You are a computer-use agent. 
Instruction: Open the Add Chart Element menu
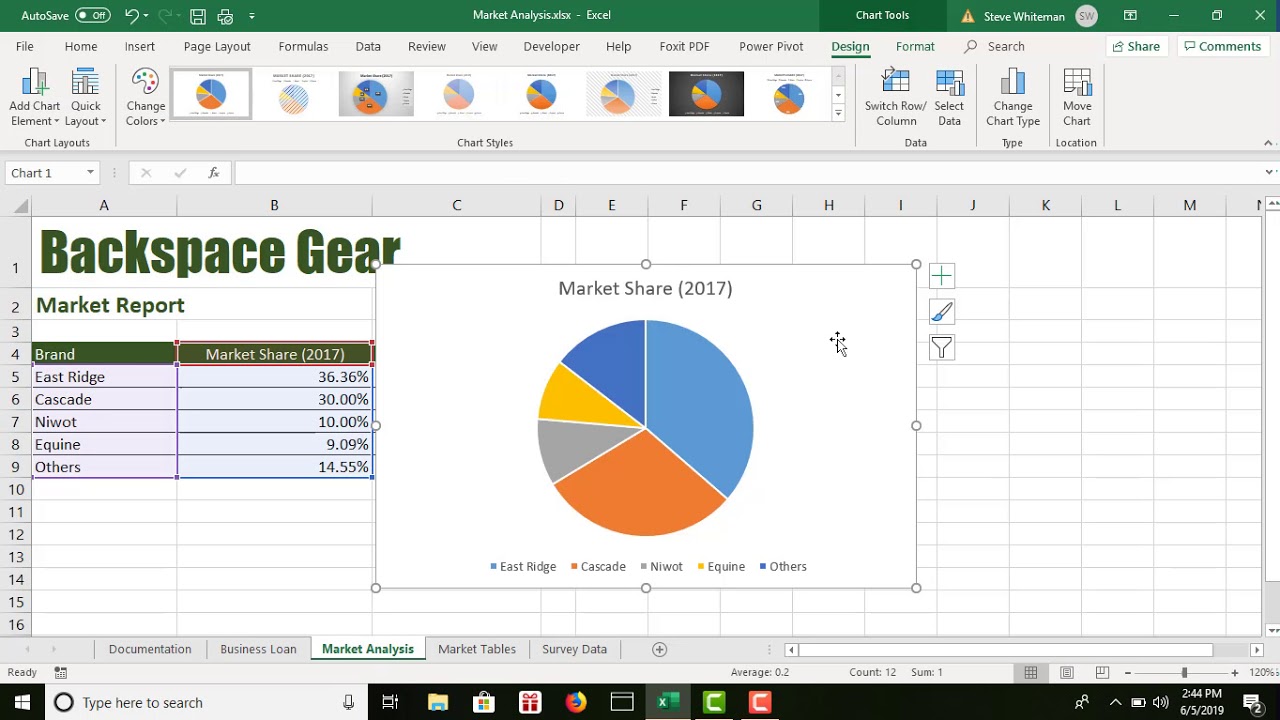click(35, 98)
